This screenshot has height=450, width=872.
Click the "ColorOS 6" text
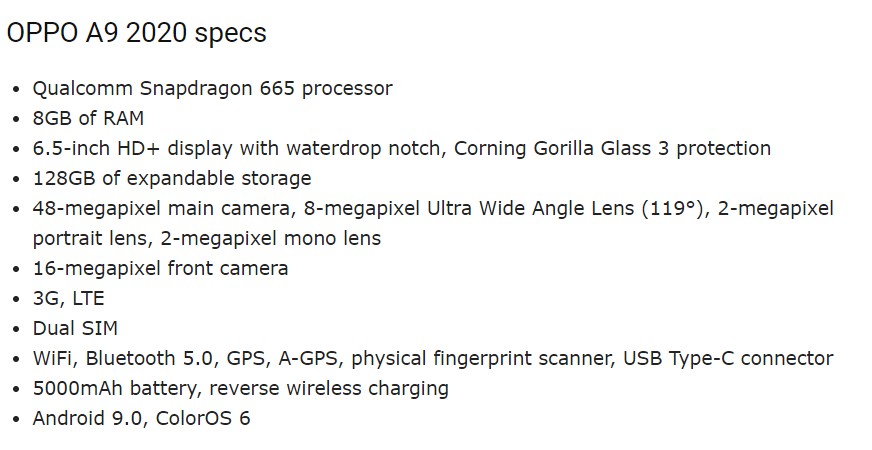pyautogui.click(x=203, y=418)
